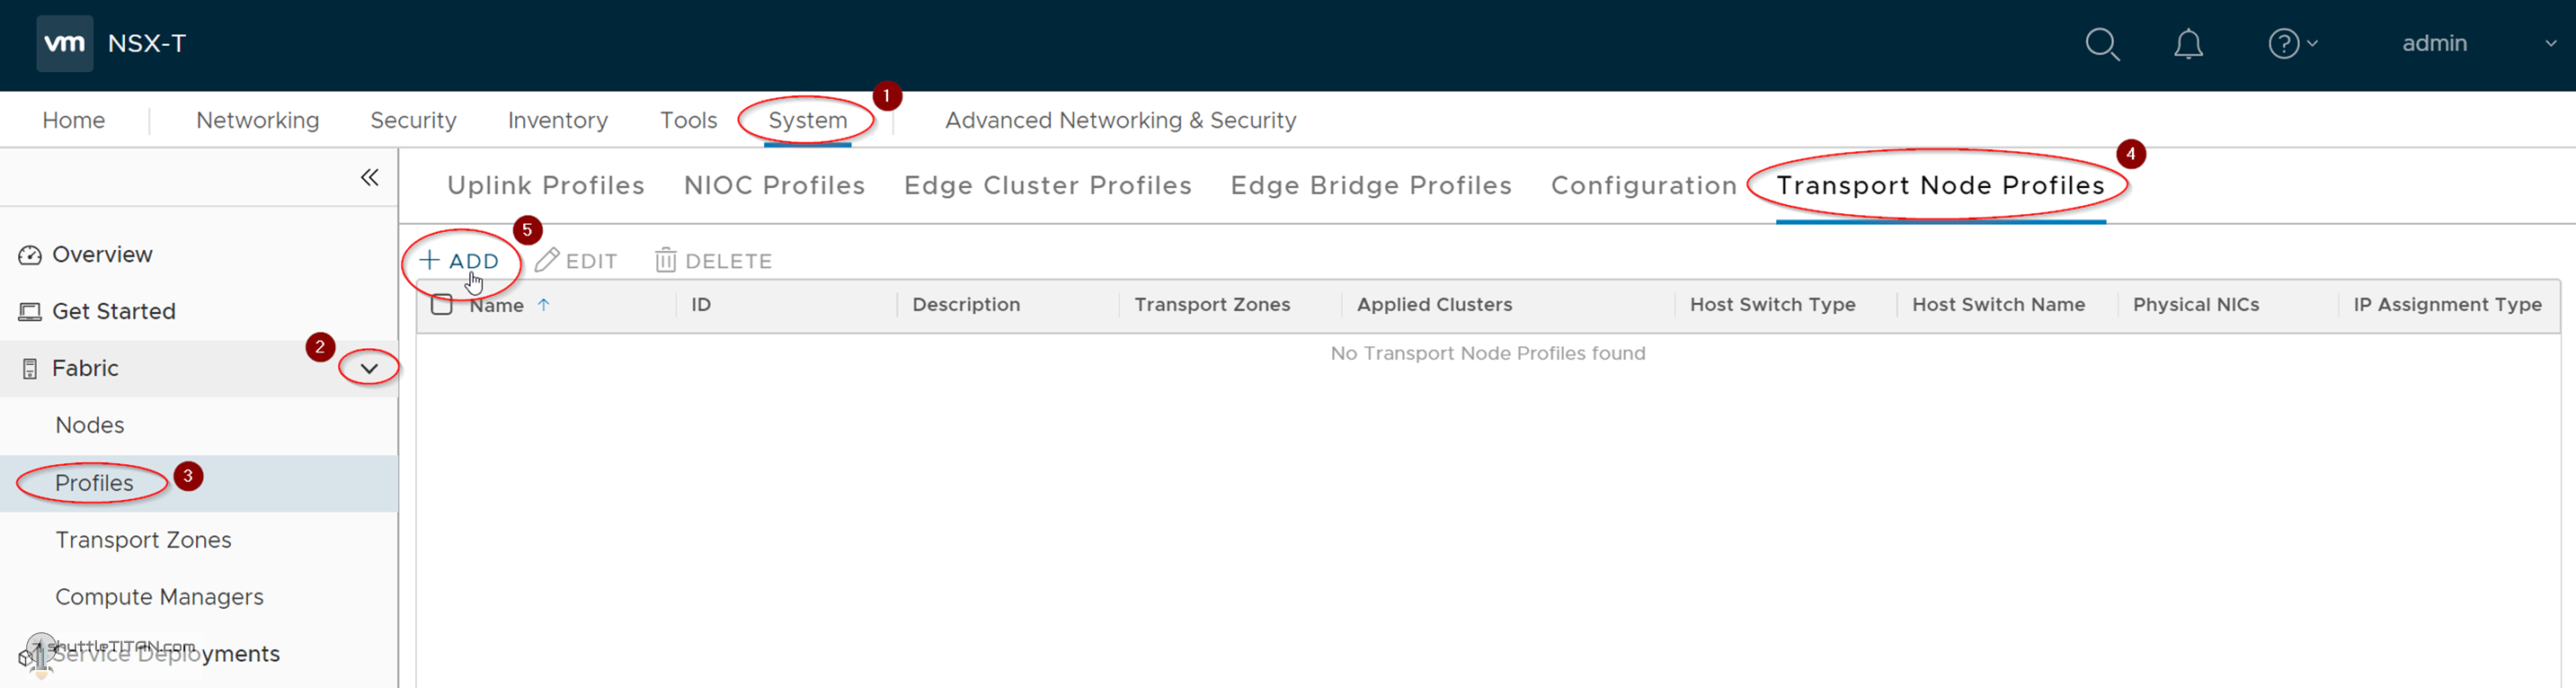Click the Fabric icon in the sidebar
2576x688 pixels.
tap(29, 368)
